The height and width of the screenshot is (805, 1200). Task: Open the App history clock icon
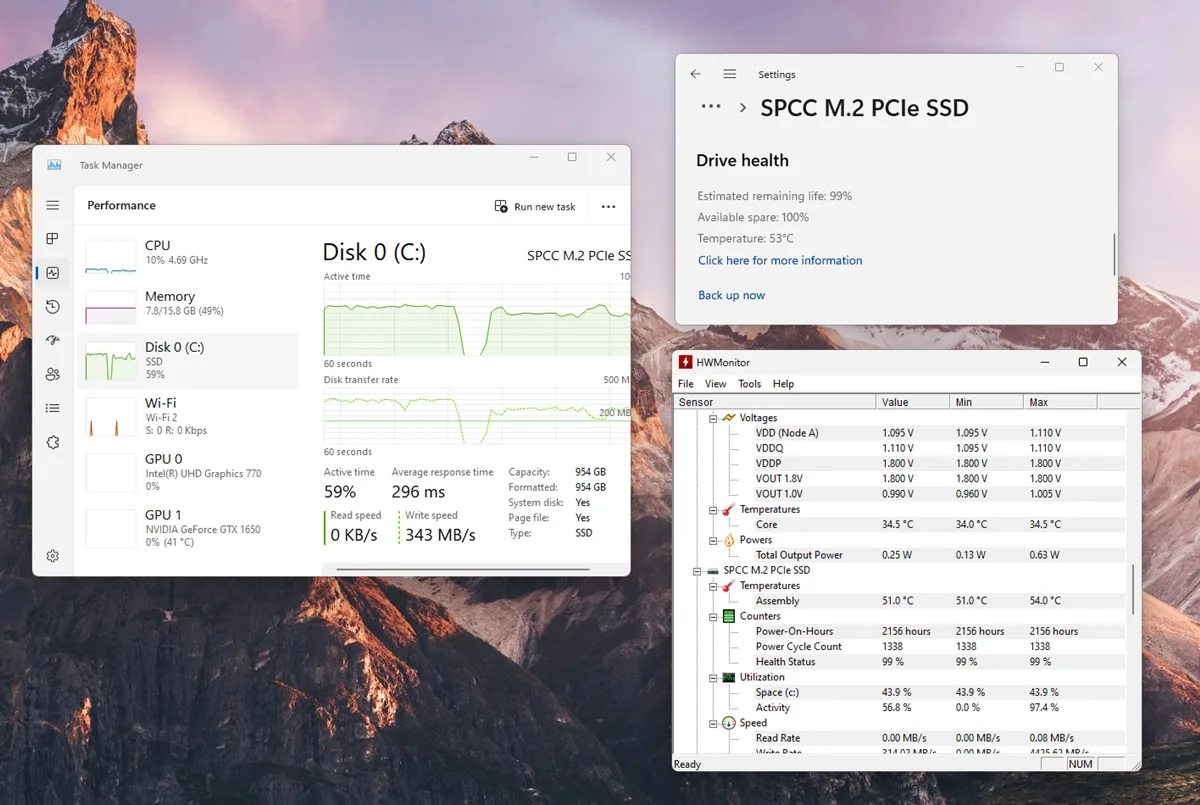(52, 306)
